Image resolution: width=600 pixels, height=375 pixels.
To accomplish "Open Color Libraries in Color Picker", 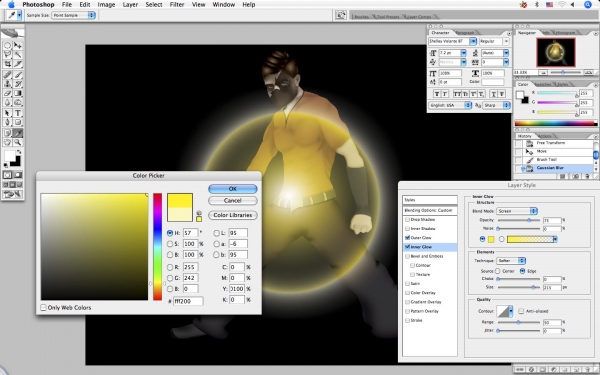I will tap(233, 215).
